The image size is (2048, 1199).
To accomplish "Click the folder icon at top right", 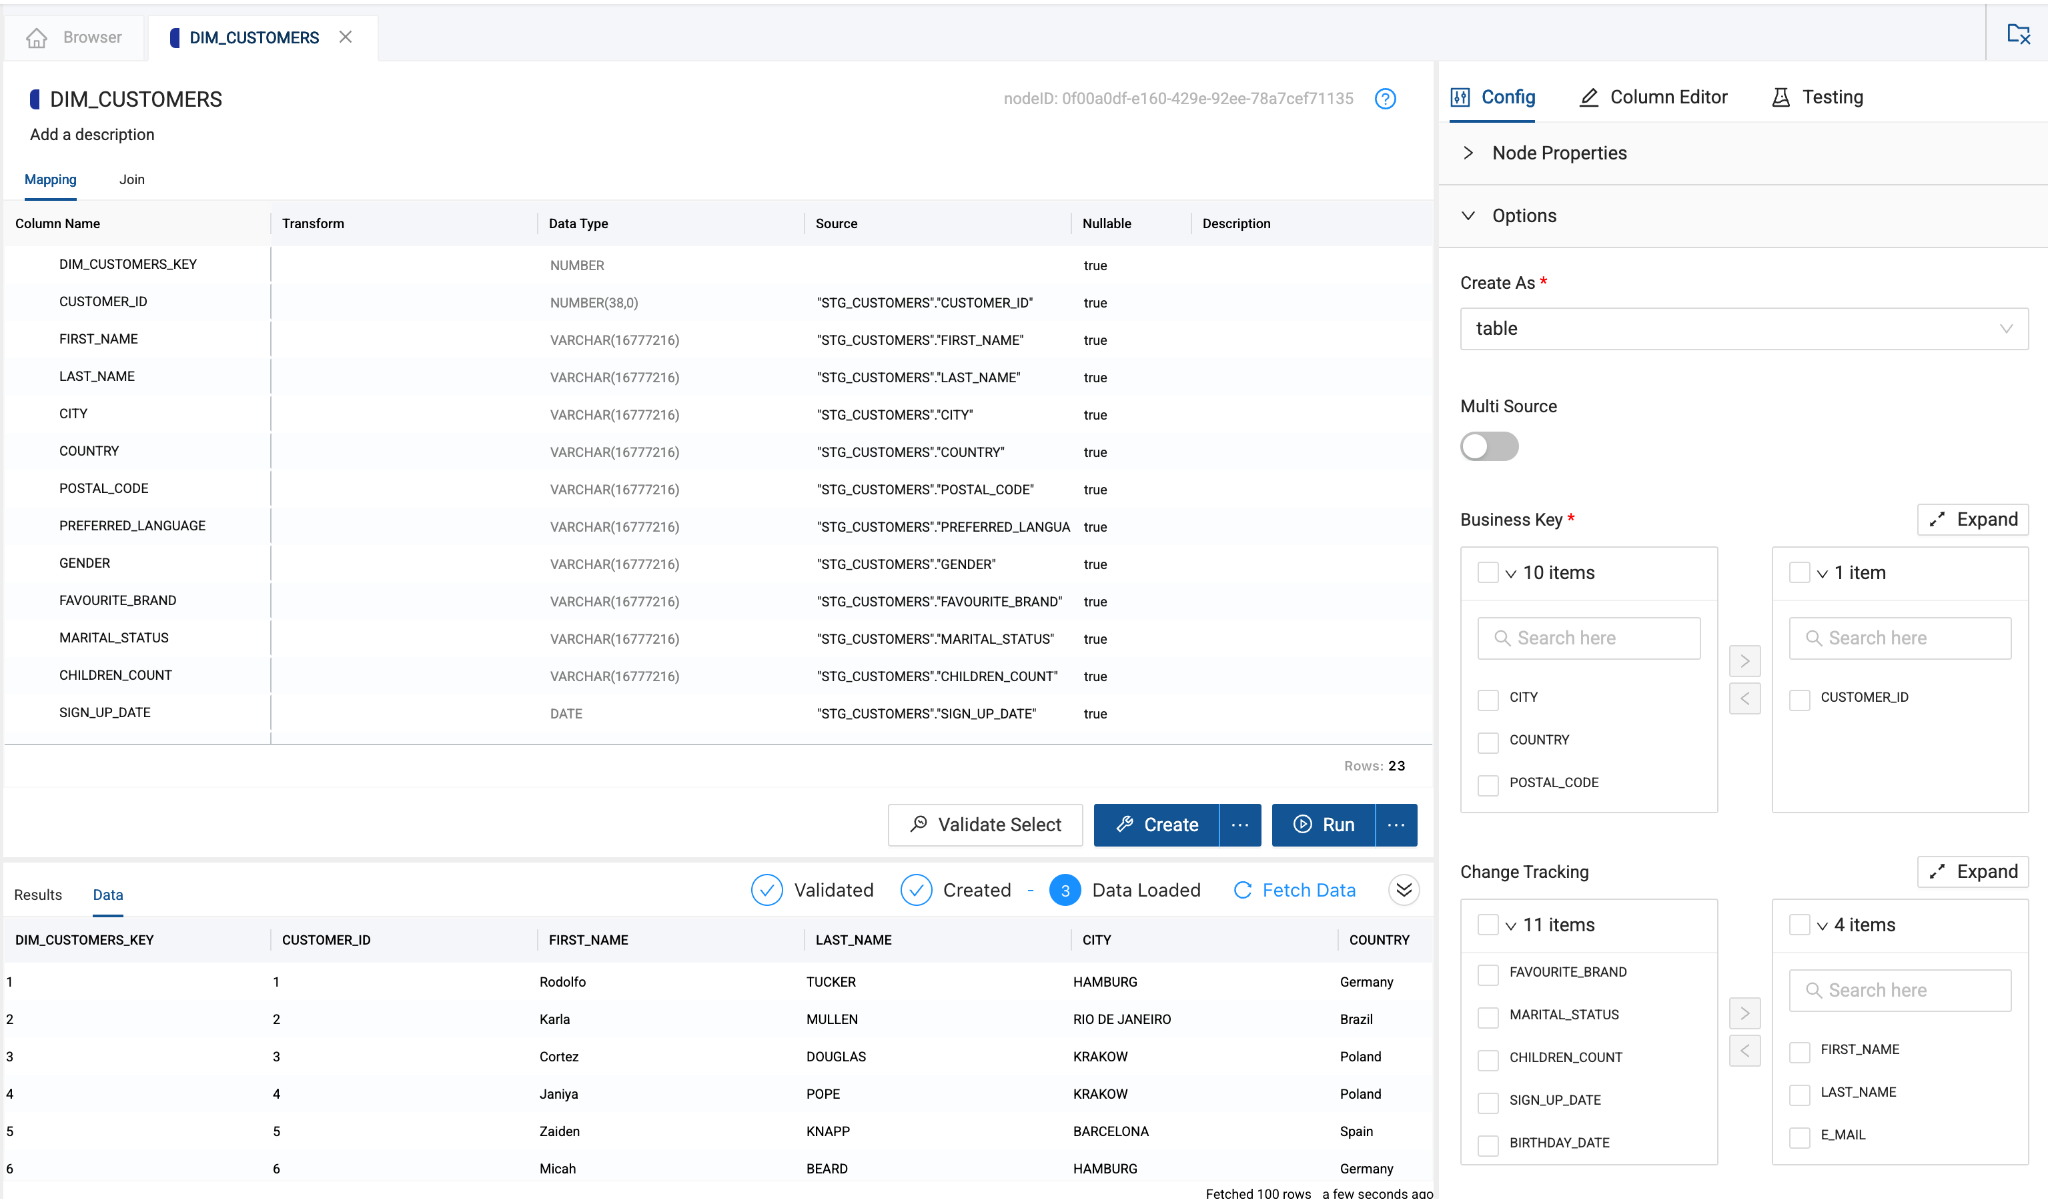I will [2019, 35].
